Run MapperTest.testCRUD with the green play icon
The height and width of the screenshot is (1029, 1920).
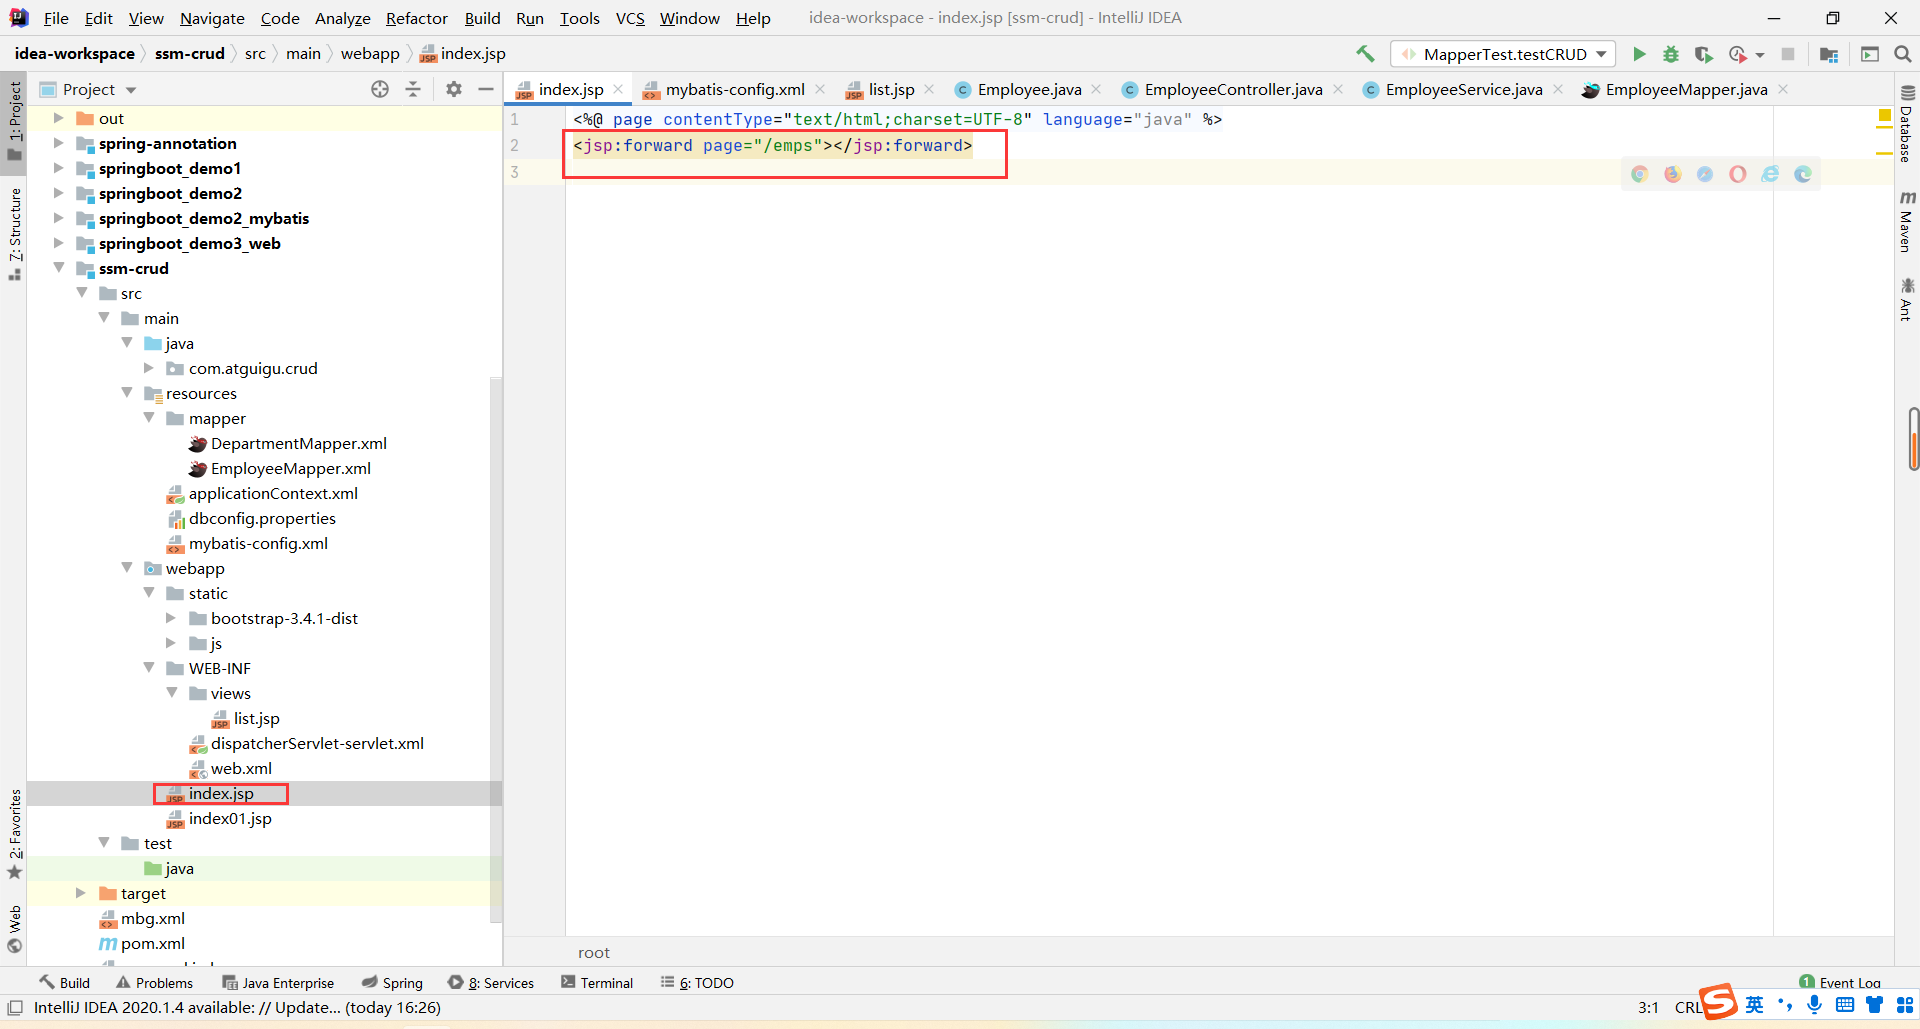[x=1639, y=54]
